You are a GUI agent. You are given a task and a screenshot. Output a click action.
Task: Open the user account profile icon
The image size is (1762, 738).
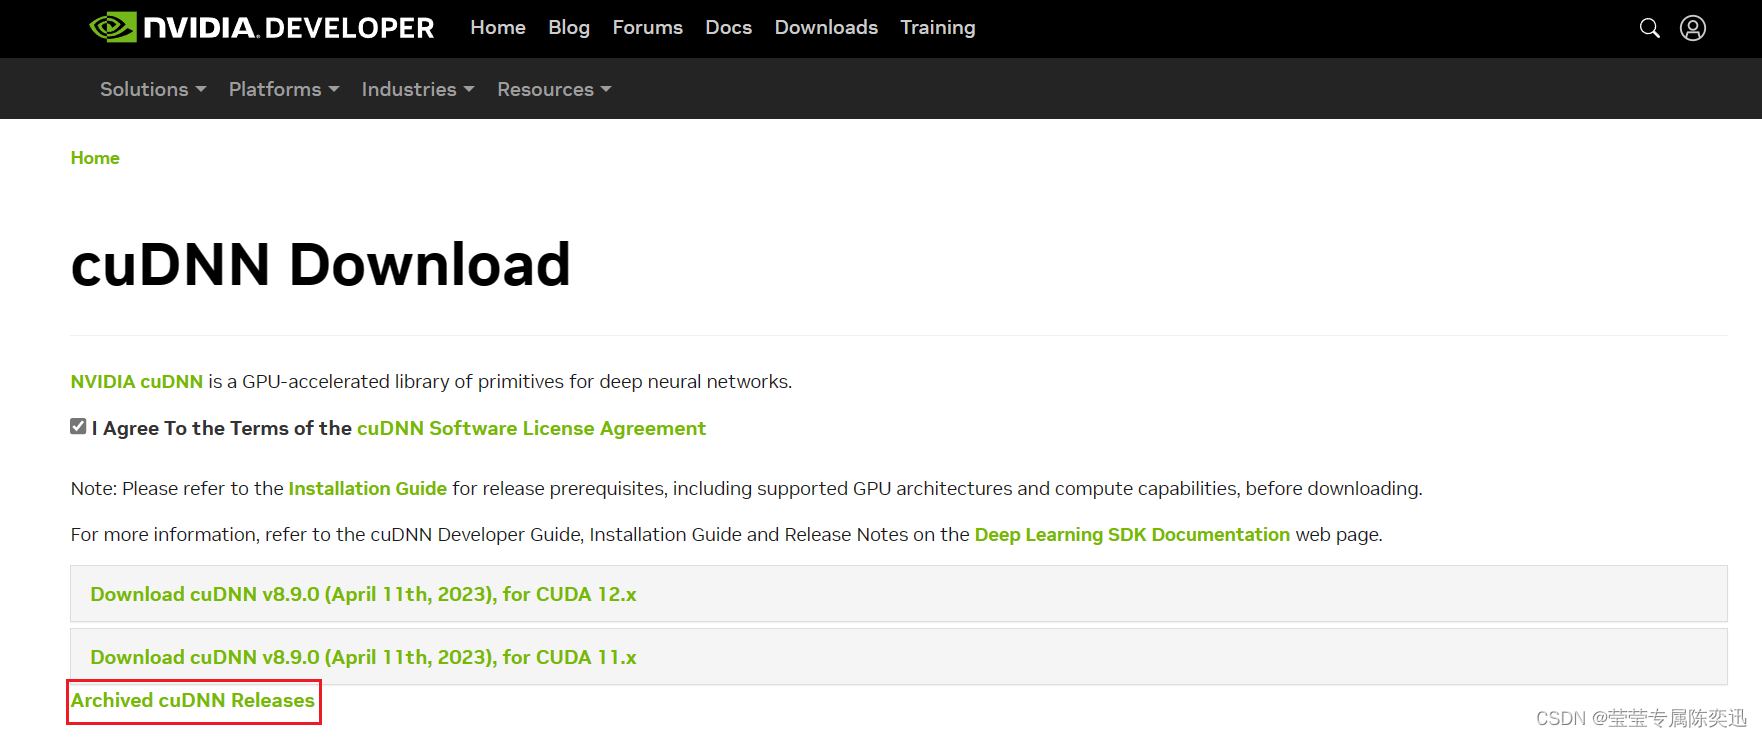coord(1693,28)
